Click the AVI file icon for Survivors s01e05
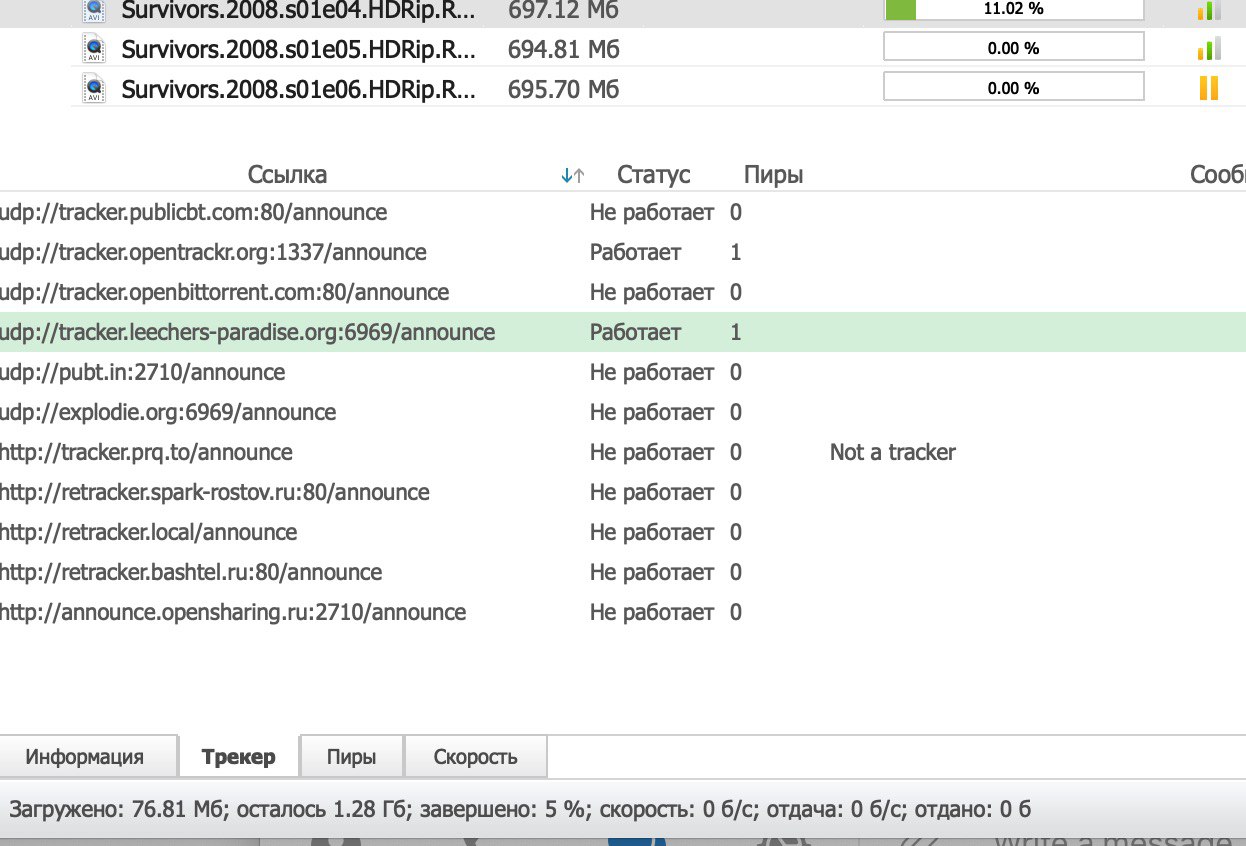 pos(93,48)
